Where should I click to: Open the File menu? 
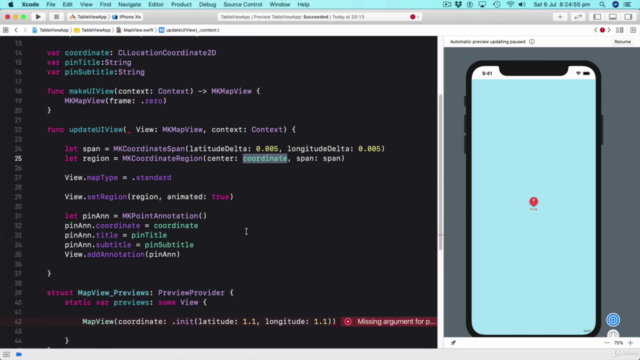51,4
